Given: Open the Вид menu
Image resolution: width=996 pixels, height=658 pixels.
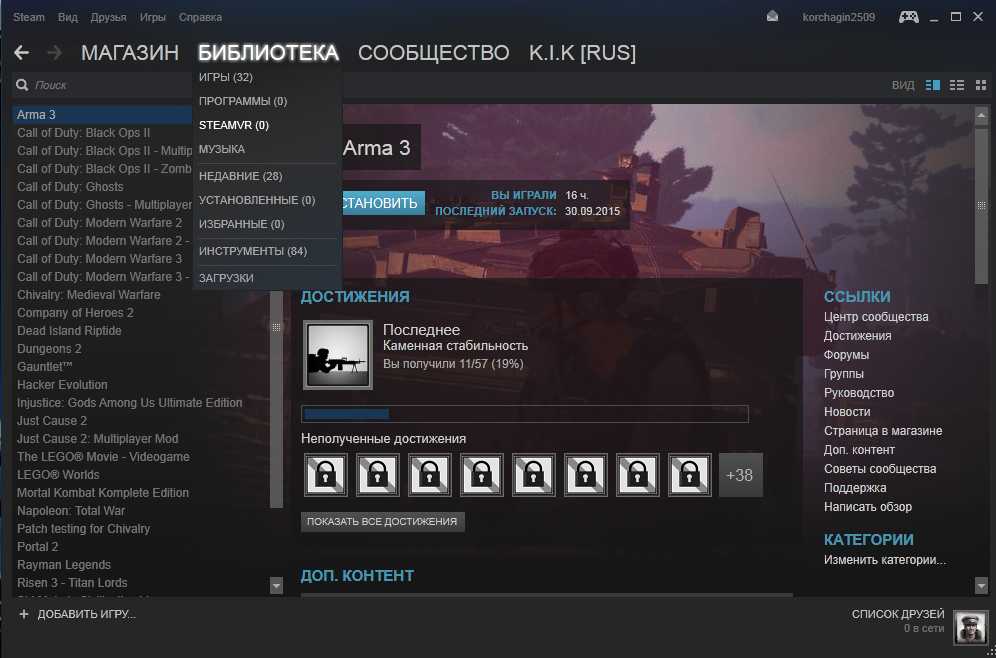Looking at the screenshot, I should [x=67, y=17].
